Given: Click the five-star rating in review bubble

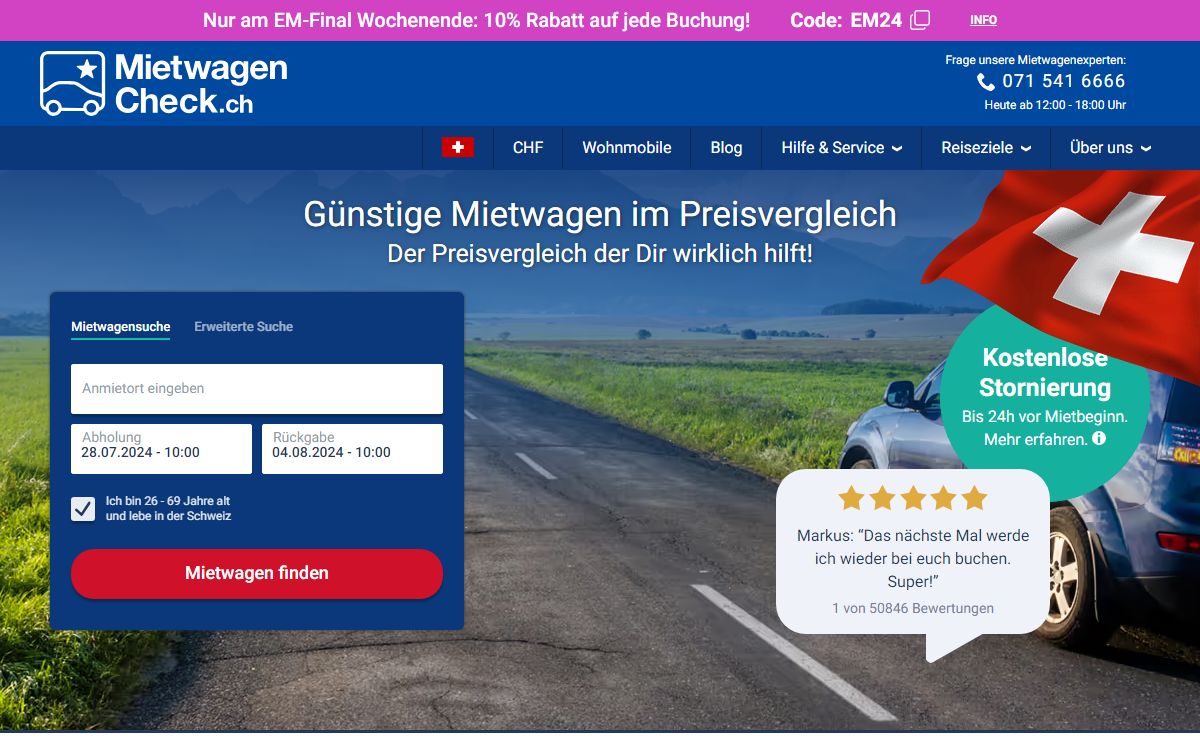Looking at the screenshot, I should [913, 498].
